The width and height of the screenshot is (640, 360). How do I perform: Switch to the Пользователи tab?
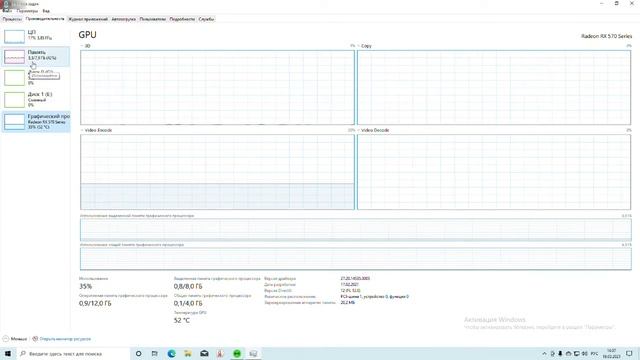pos(153,19)
